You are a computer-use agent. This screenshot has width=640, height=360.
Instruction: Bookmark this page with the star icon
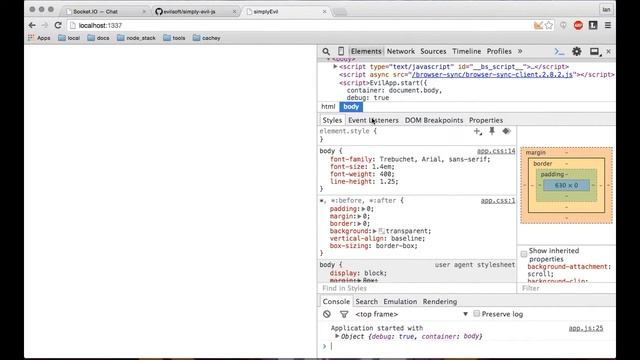[x=549, y=25]
